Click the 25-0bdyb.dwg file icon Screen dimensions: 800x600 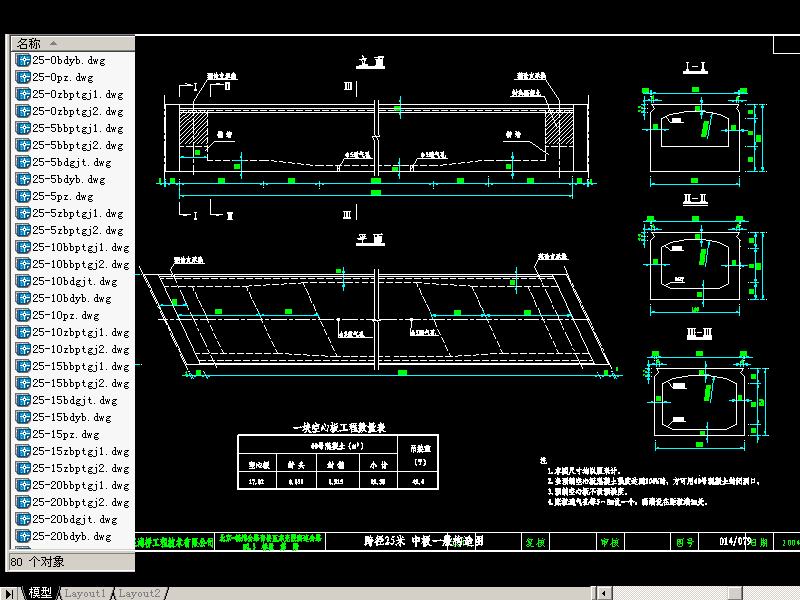click(x=23, y=60)
